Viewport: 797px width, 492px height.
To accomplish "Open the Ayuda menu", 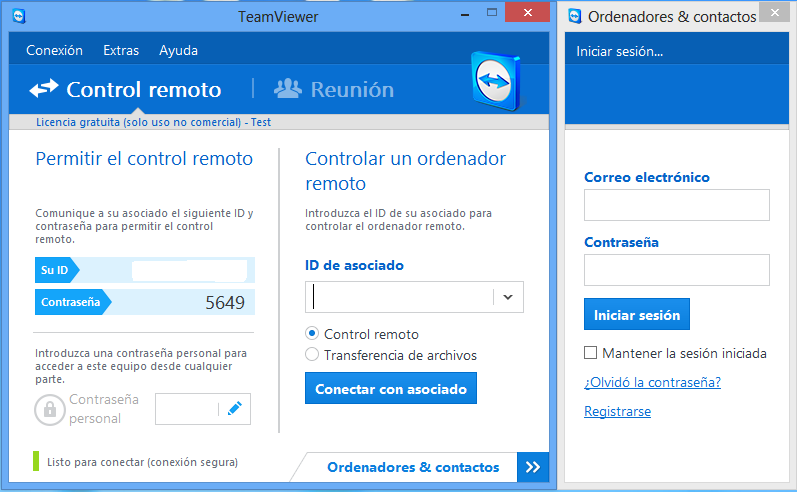I will pyautogui.click(x=178, y=50).
